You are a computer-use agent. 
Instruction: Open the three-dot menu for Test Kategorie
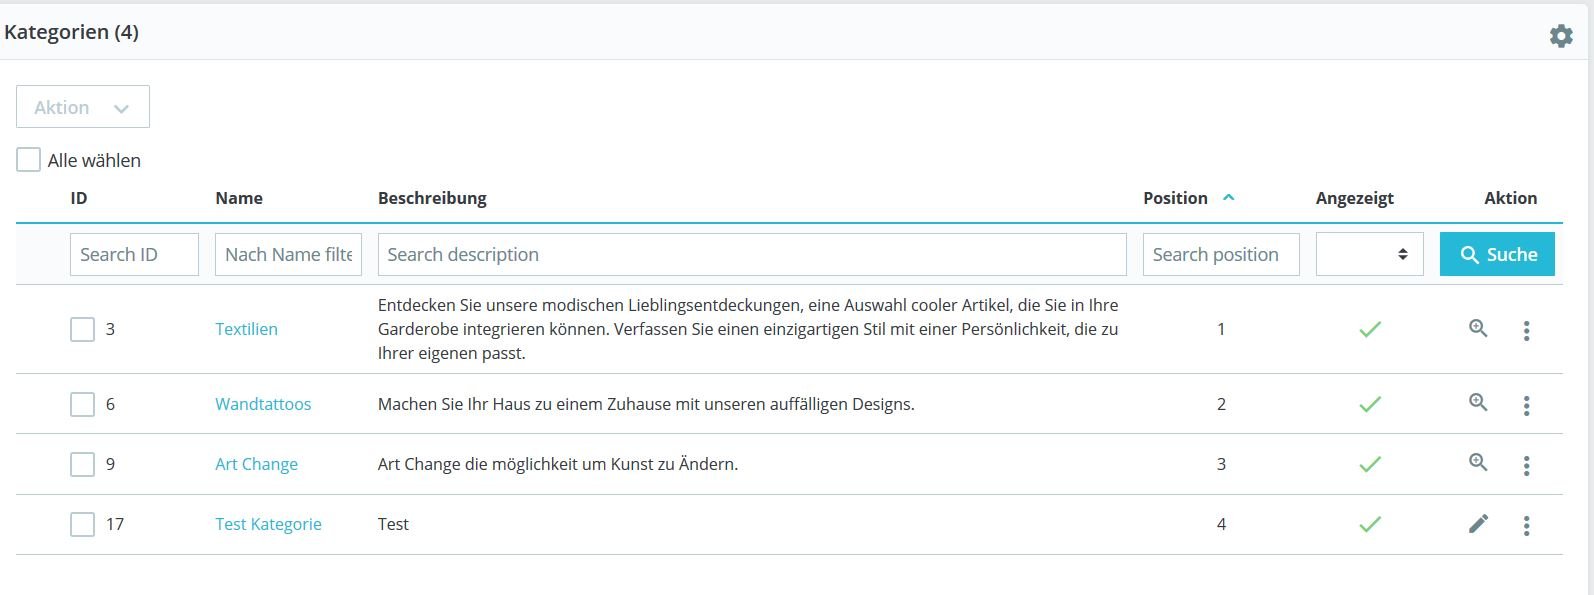[x=1526, y=525]
